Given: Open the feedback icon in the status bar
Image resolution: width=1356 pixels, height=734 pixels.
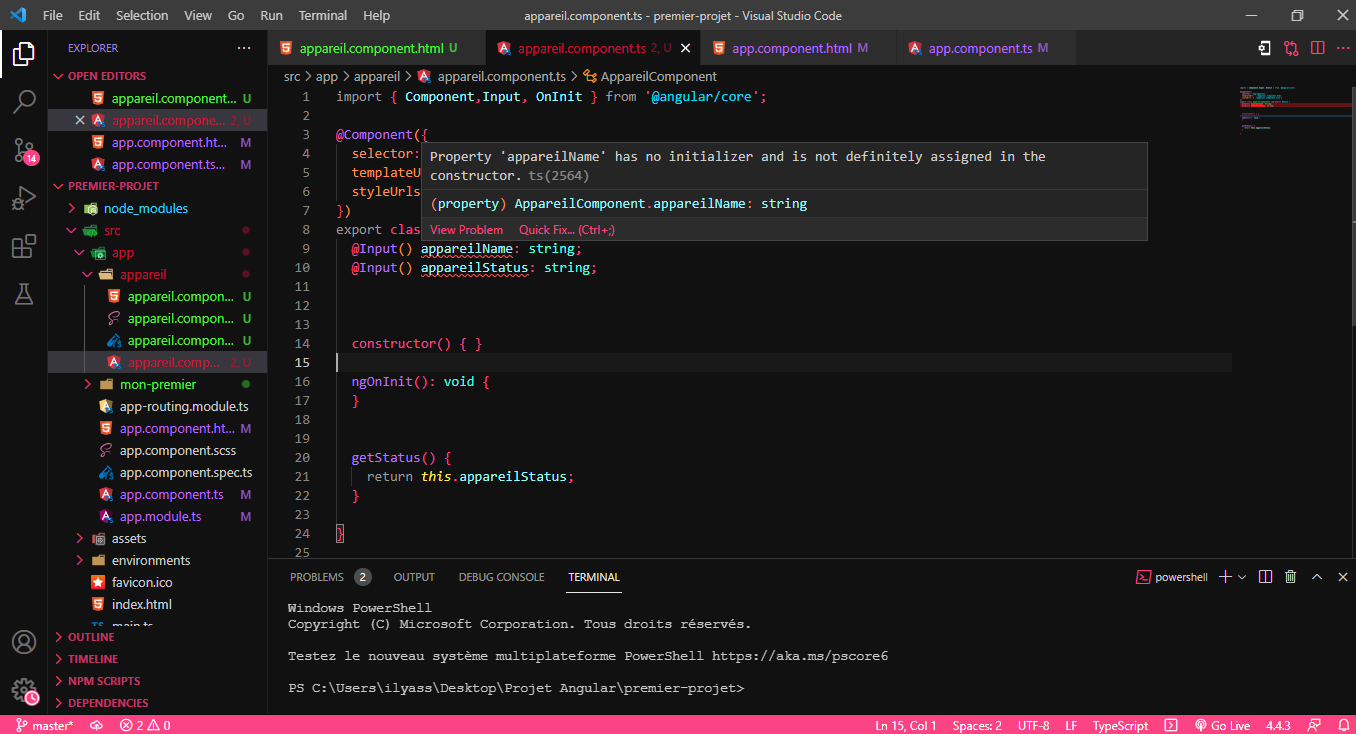Looking at the screenshot, I should click(x=1316, y=725).
